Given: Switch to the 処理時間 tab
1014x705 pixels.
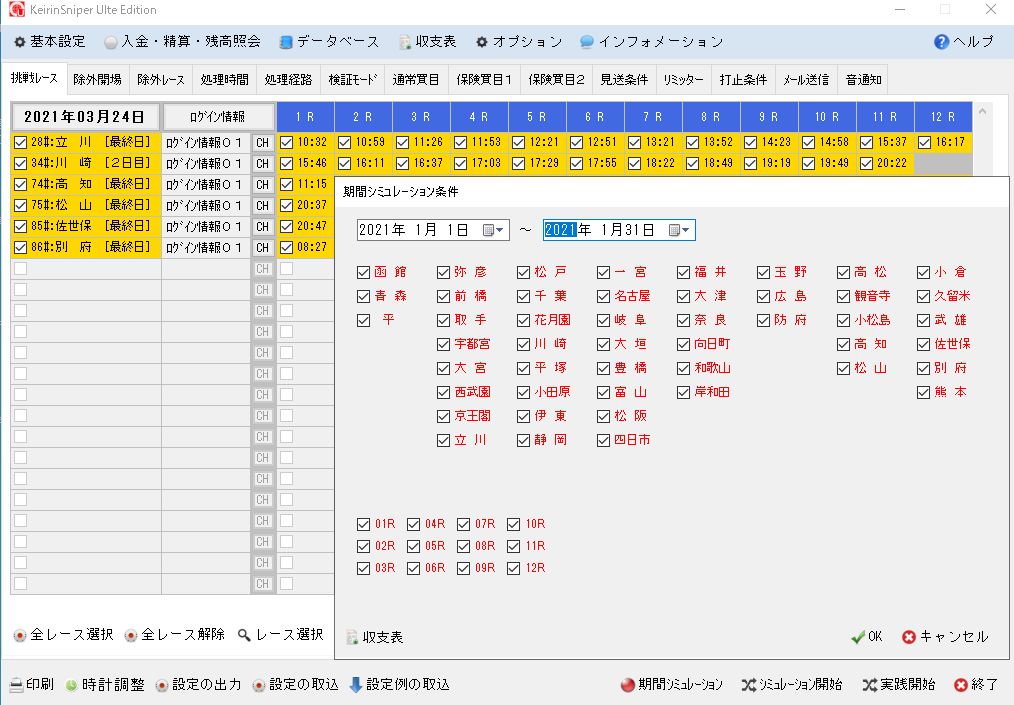Looking at the screenshot, I should [x=224, y=80].
